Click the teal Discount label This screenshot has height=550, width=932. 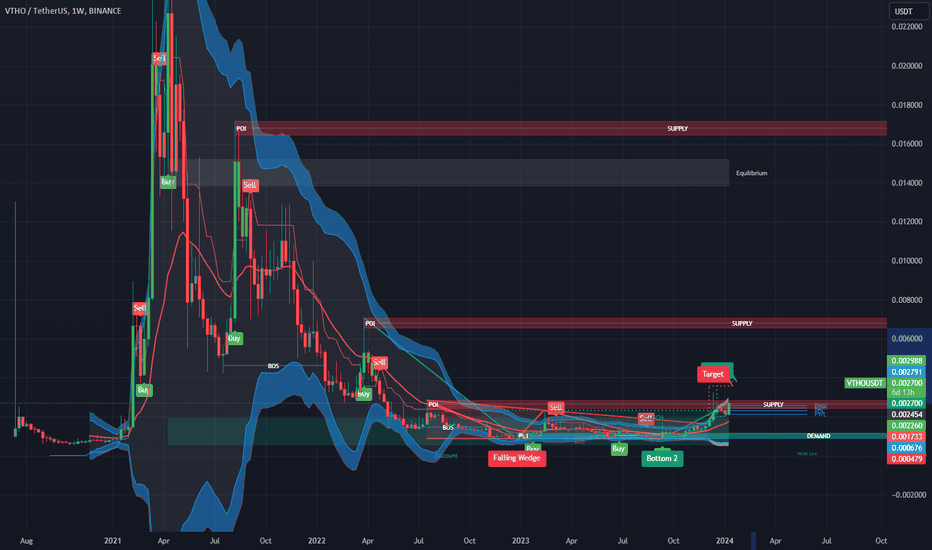(x=446, y=456)
